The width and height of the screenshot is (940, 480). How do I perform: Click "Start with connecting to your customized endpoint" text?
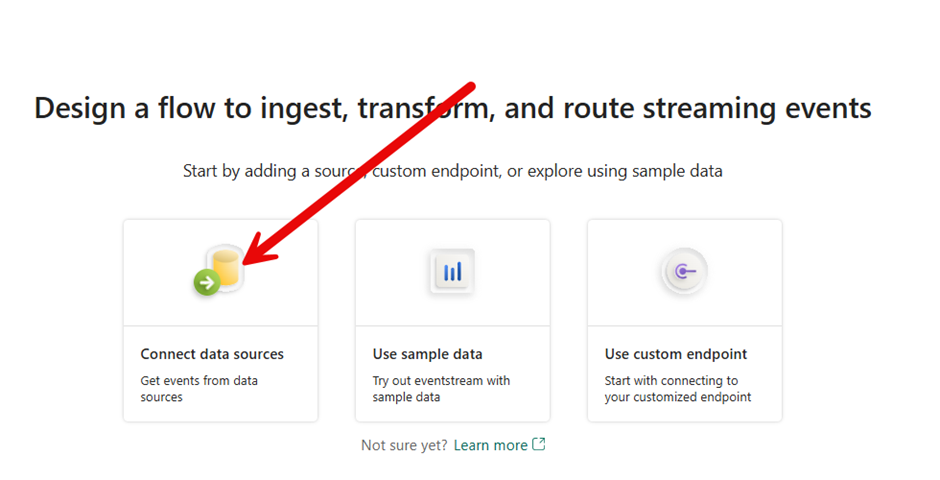[x=677, y=389]
